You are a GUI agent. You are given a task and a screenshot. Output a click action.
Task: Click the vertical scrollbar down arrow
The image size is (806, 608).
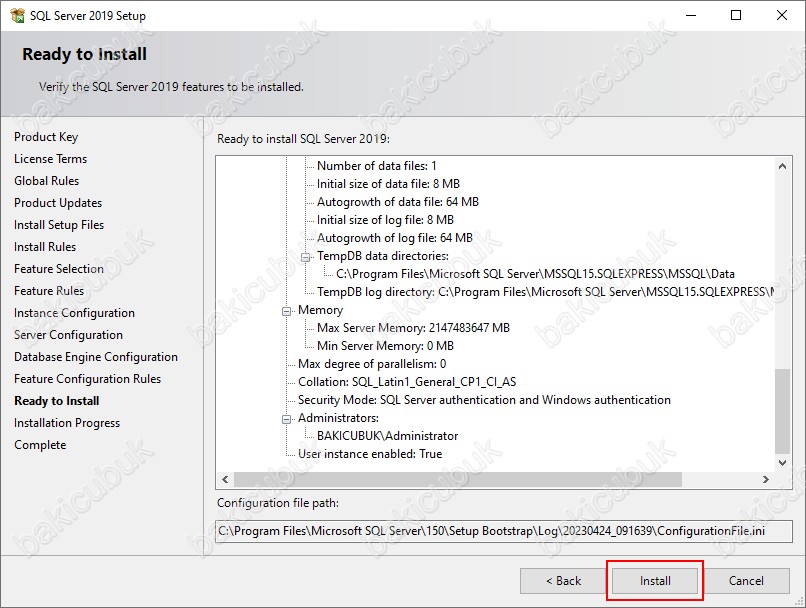[782, 463]
